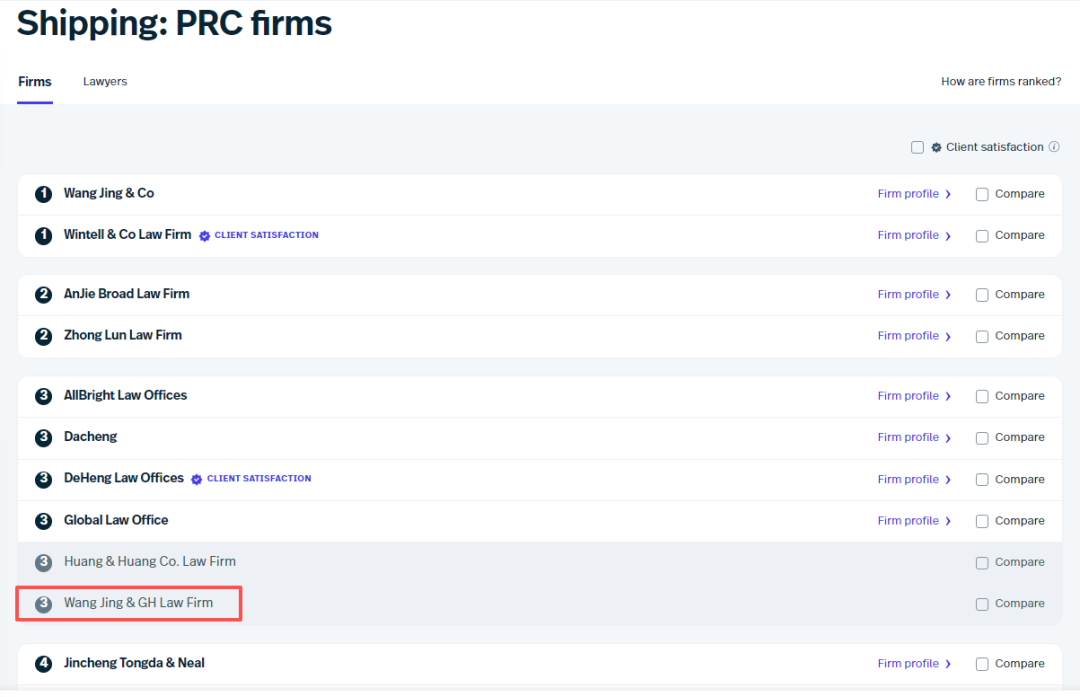Click rank 2 badge beside AnJie Broad Law Firm
Image resolution: width=1080 pixels, height=697 pixels.
[x=43, y=295]
